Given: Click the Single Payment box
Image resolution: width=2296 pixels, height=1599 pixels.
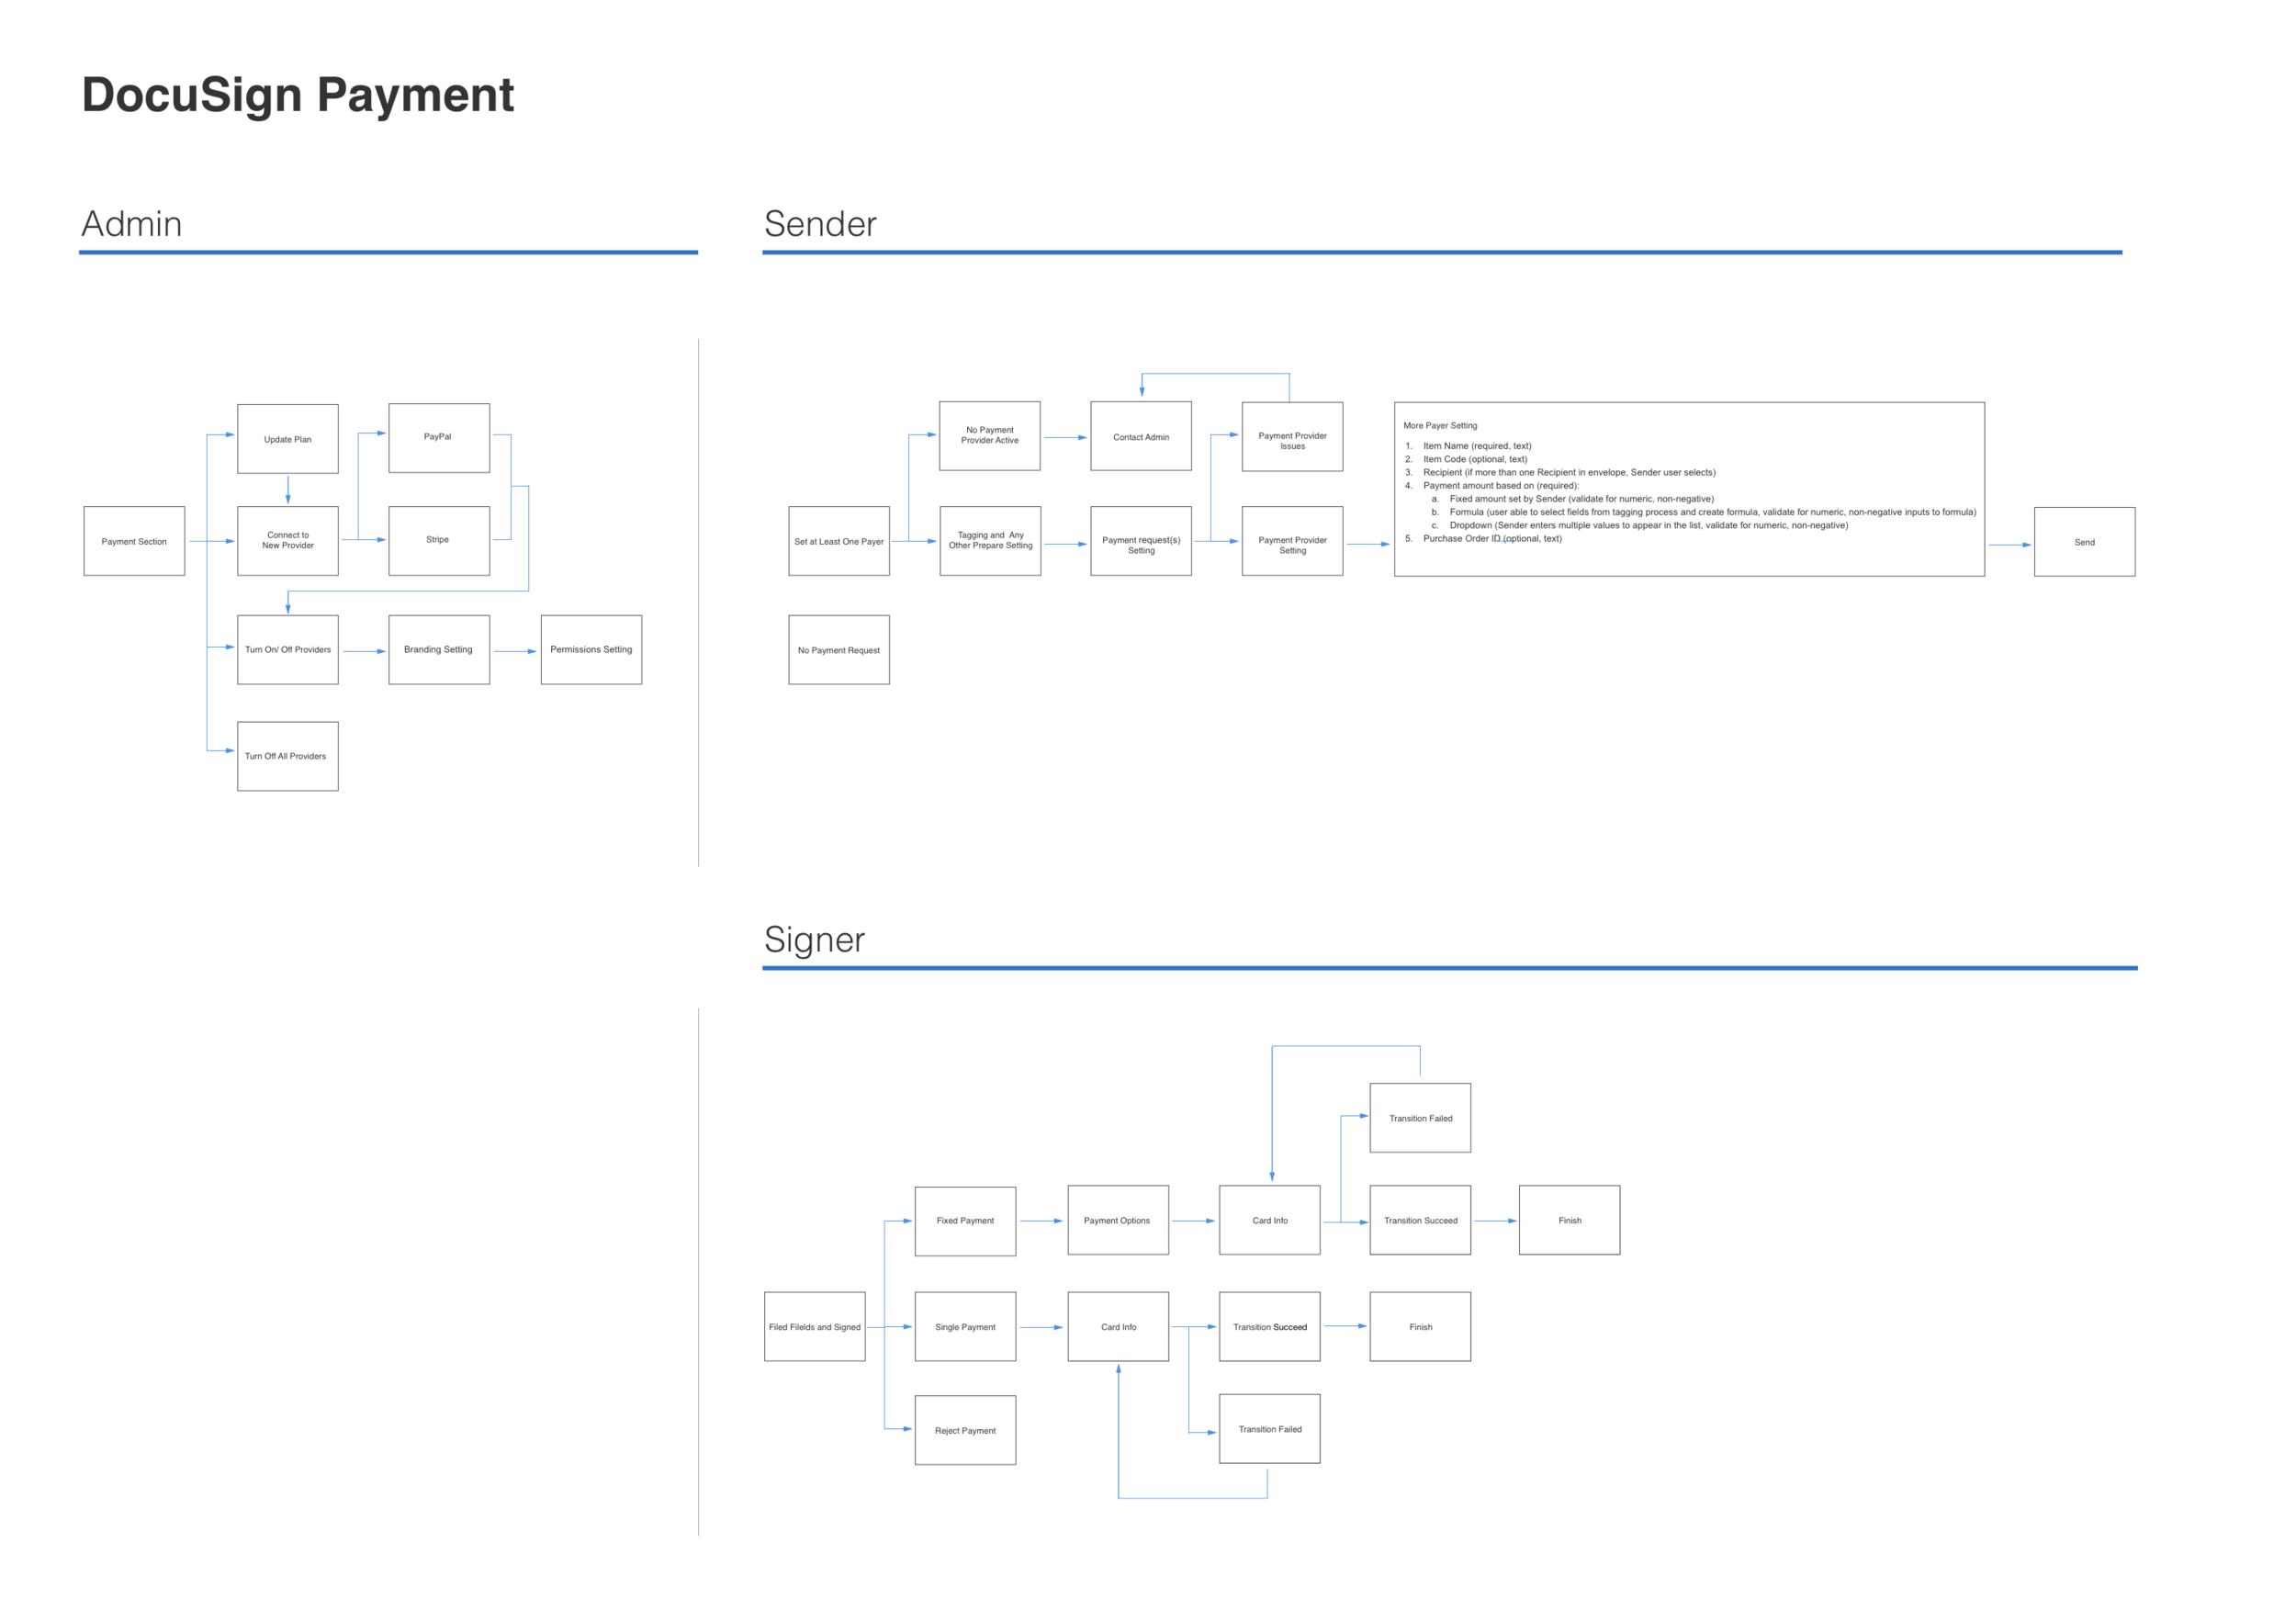Looking at the screenshot, I should click(966, 1327).
